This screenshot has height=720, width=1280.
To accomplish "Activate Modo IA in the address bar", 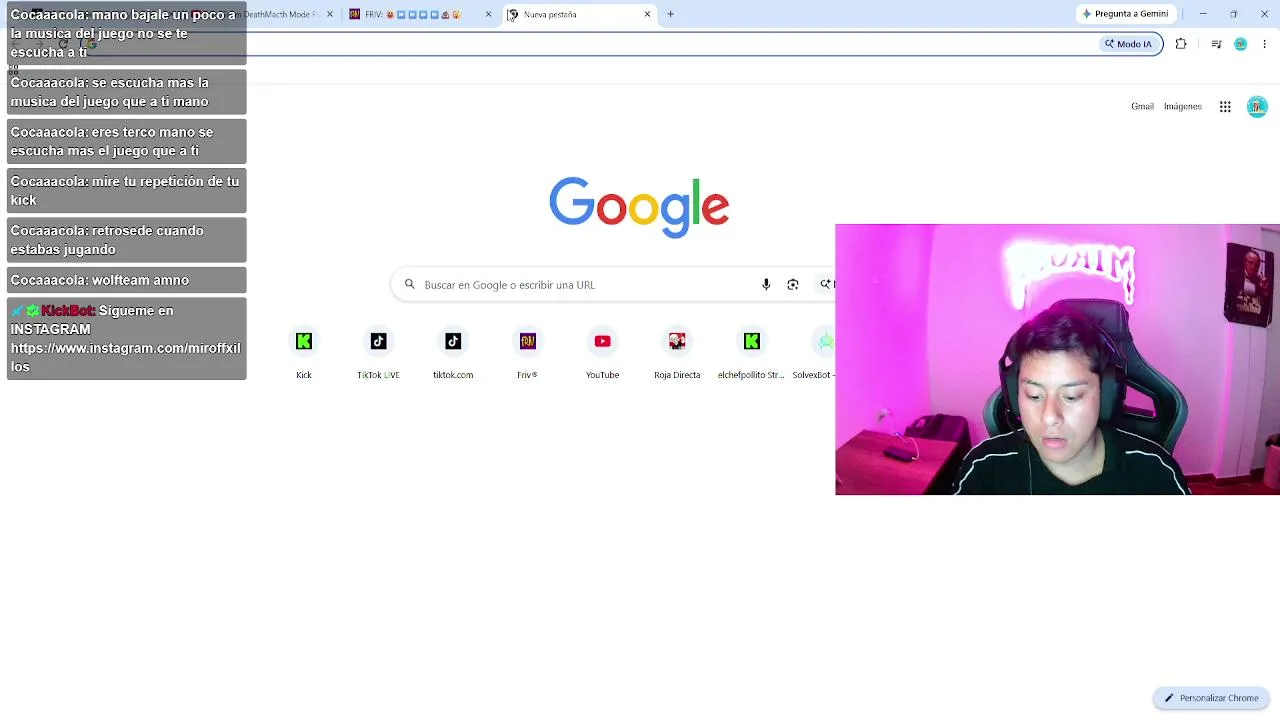I will 1128,44.
